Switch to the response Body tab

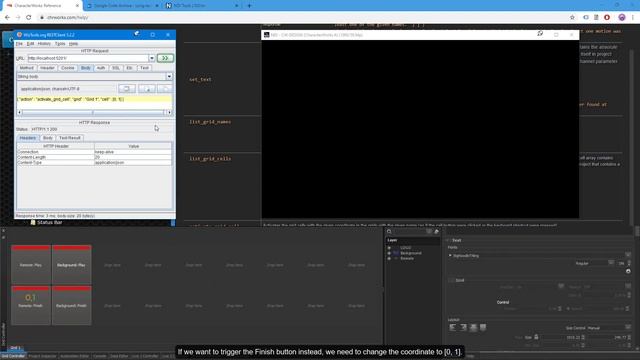(48, 138)
